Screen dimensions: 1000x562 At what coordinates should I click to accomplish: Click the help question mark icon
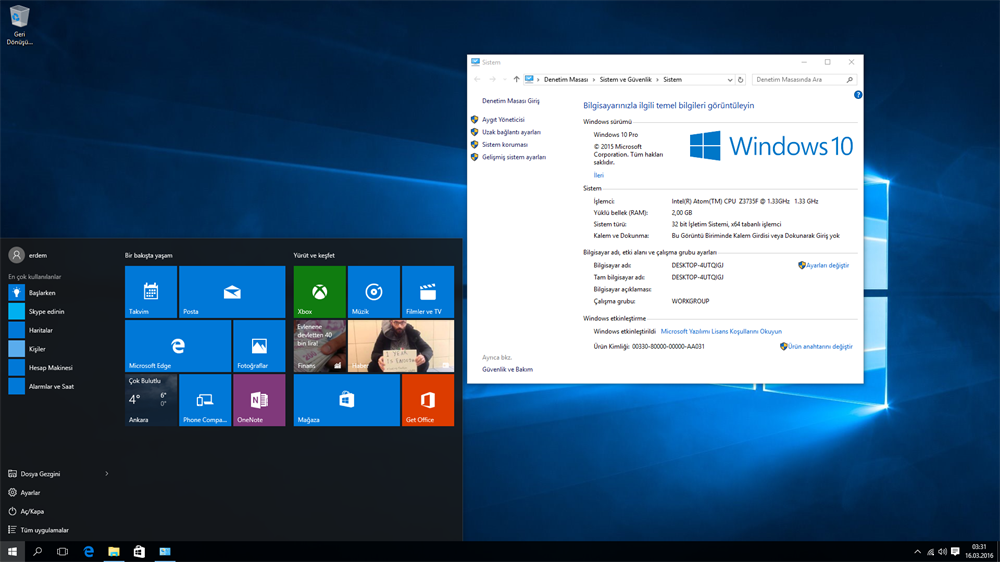pyautogui.click(x=858, y=95)
